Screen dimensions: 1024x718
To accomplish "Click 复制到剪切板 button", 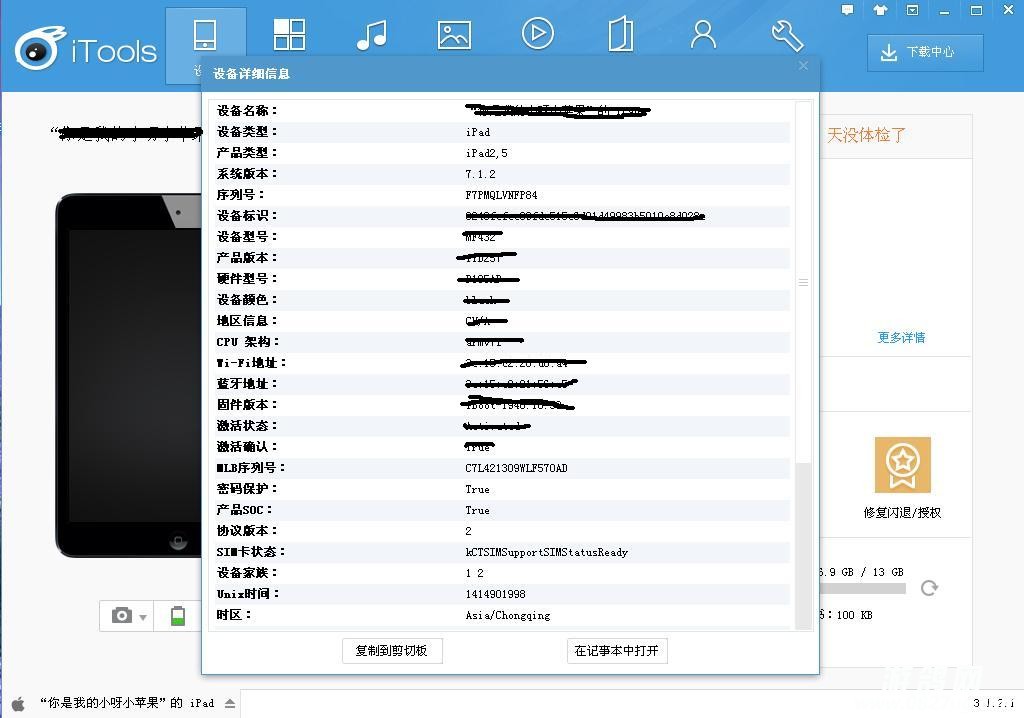I will [392, 650].
